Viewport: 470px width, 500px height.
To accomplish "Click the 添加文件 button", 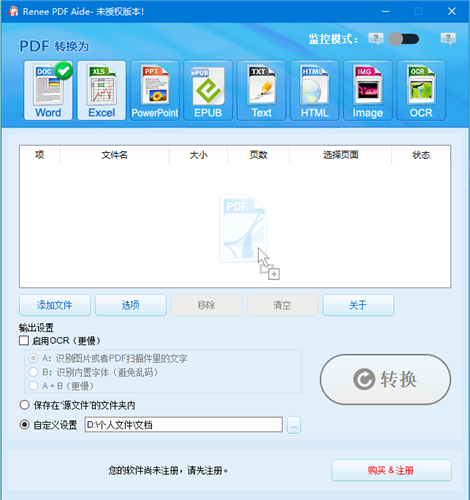I will coord(55,305).
